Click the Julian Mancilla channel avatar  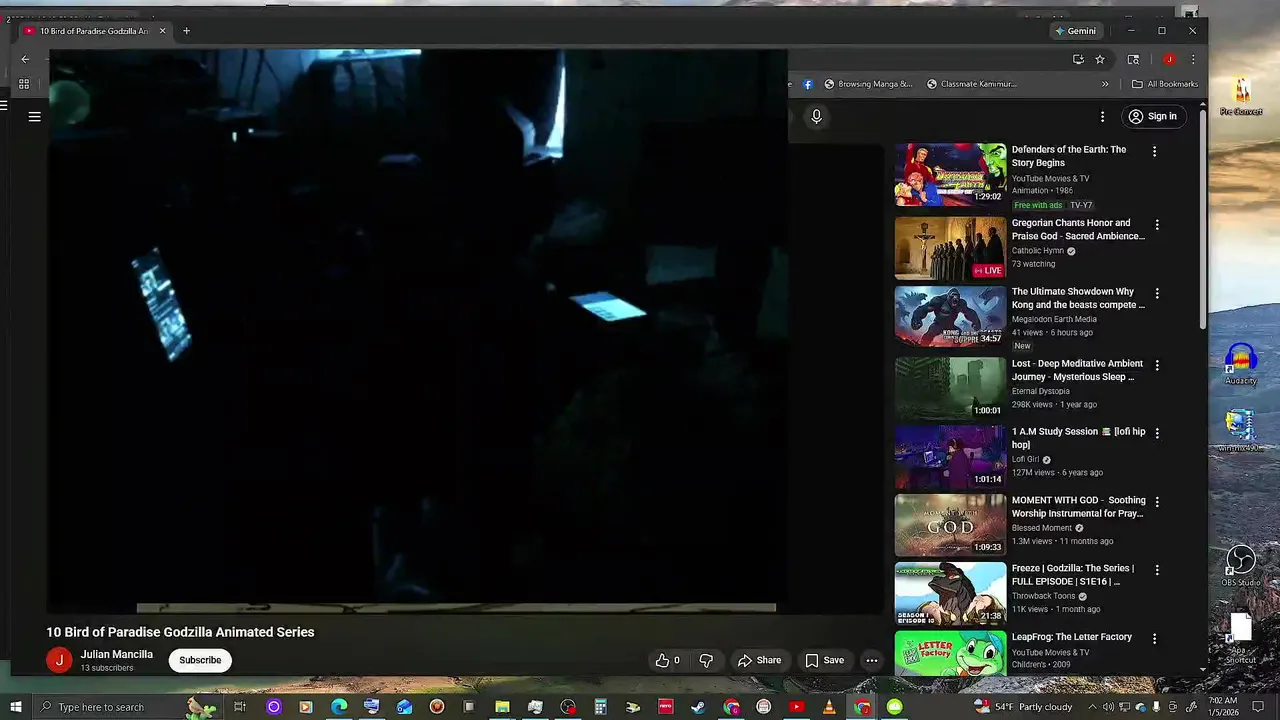[59, 660]
